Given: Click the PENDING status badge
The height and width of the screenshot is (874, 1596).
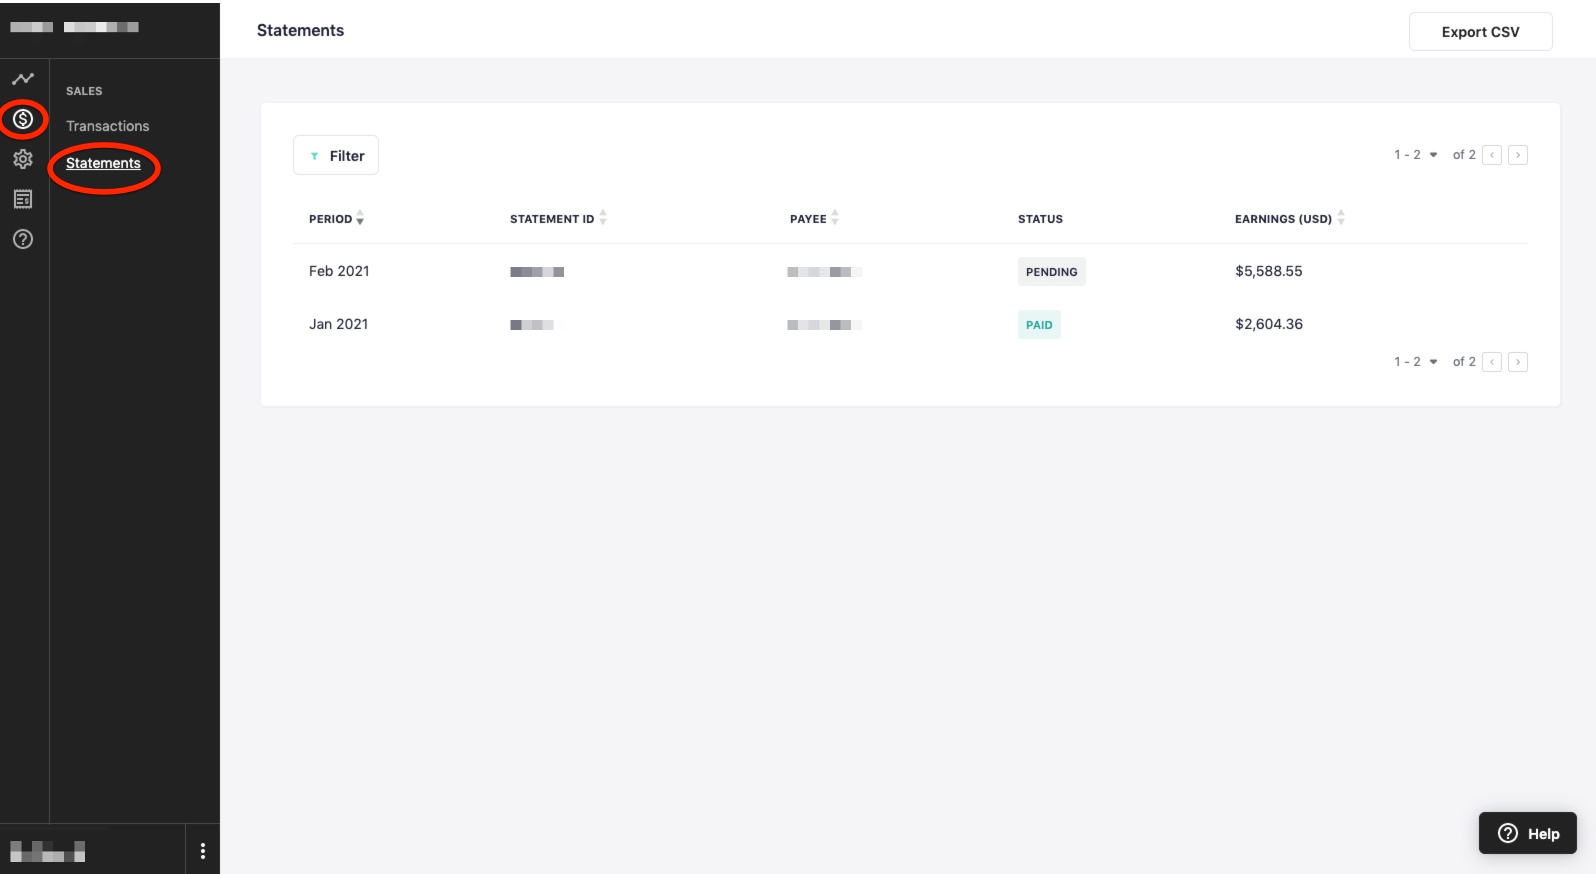Looking at the screenshot, I should click(x=1052, y=272).
